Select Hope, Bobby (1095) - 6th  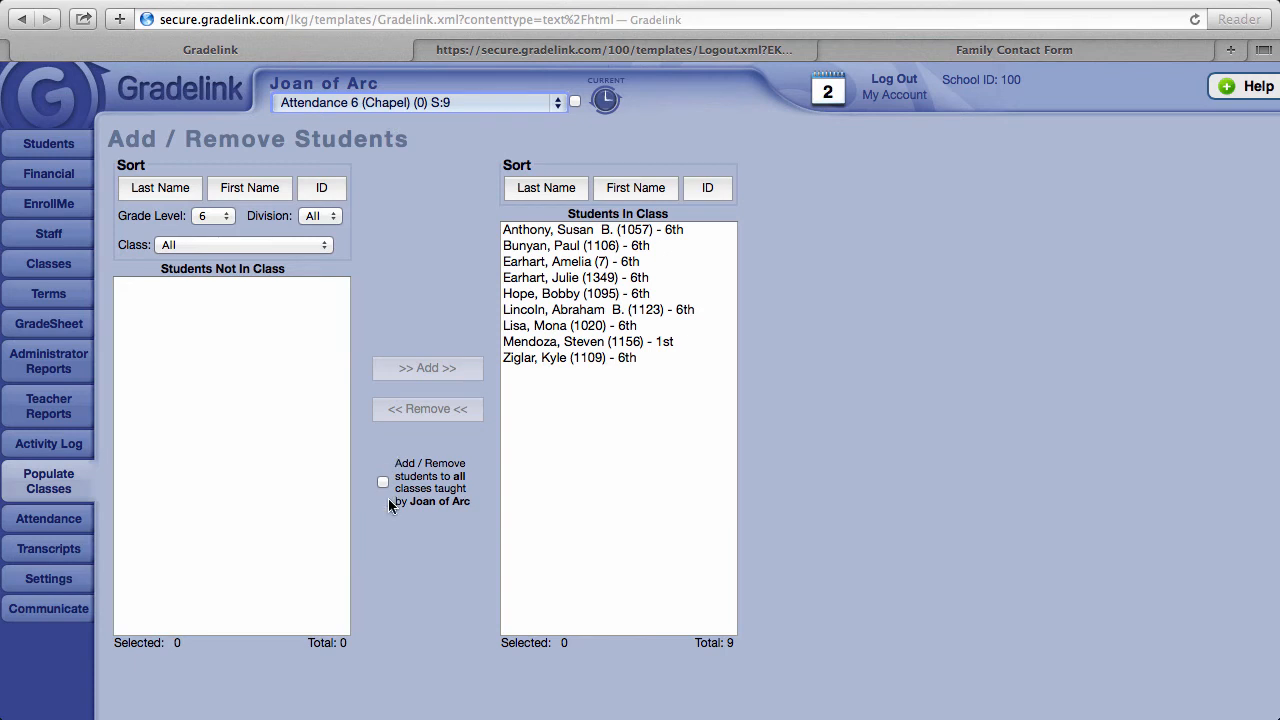[618, 294]
